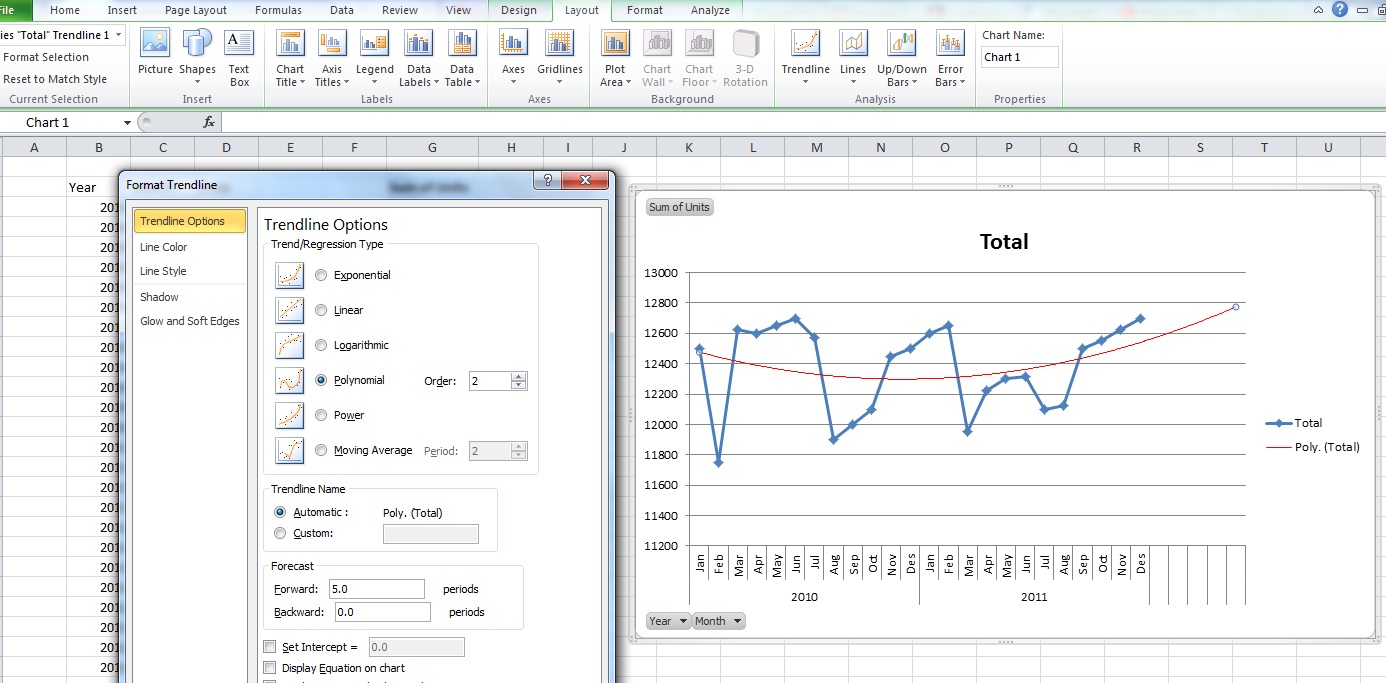Open the 3-D Rotation dialog

[745, 55]
